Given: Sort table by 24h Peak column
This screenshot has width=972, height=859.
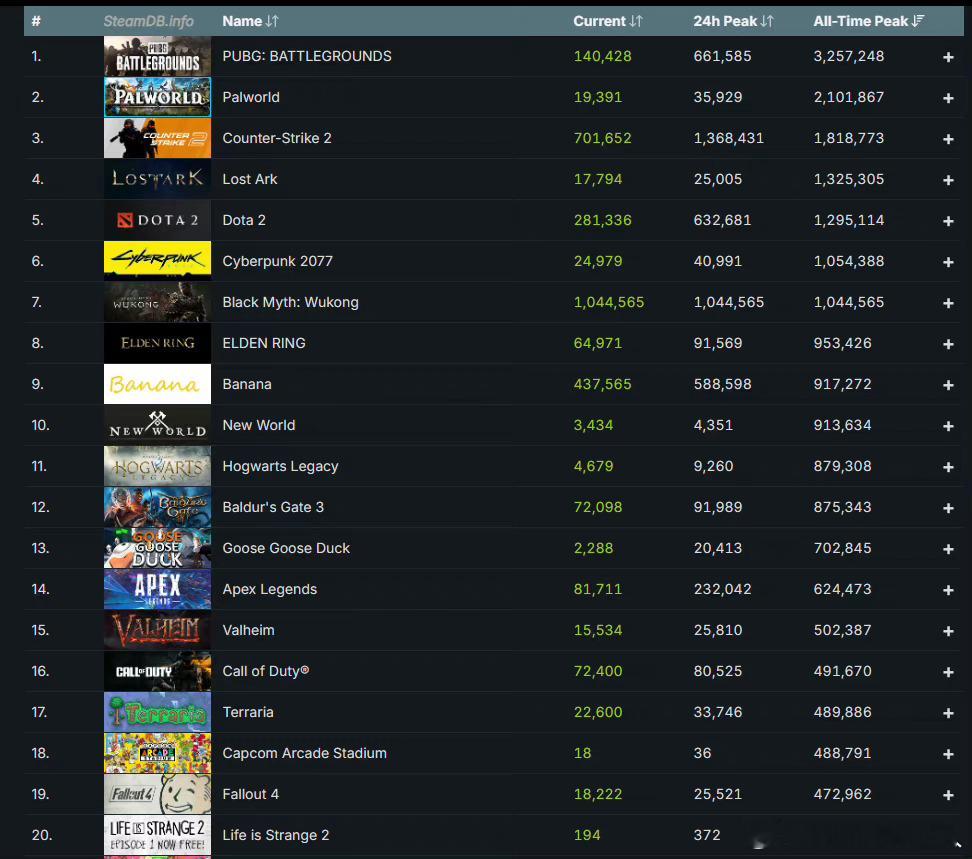Looking at the screenshot, I should tap(733, 21).
